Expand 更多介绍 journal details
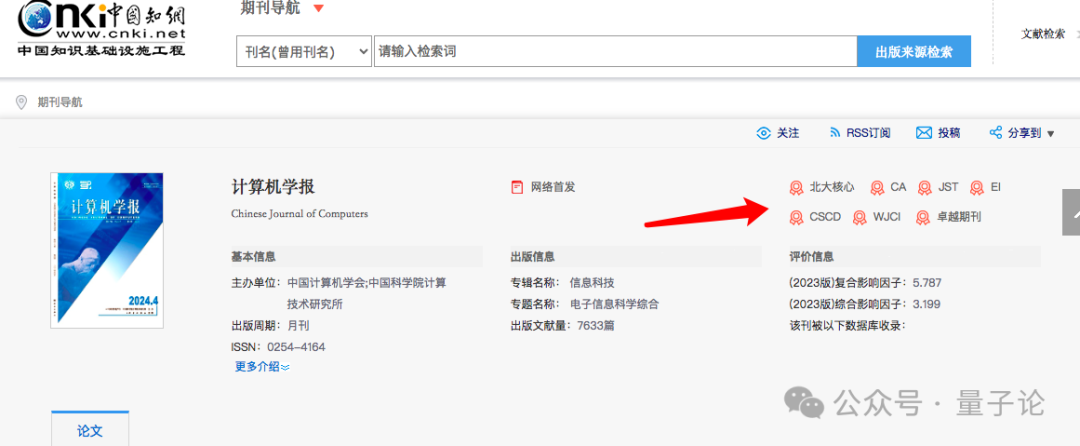The image size is (1080, 446). [262, 367]
